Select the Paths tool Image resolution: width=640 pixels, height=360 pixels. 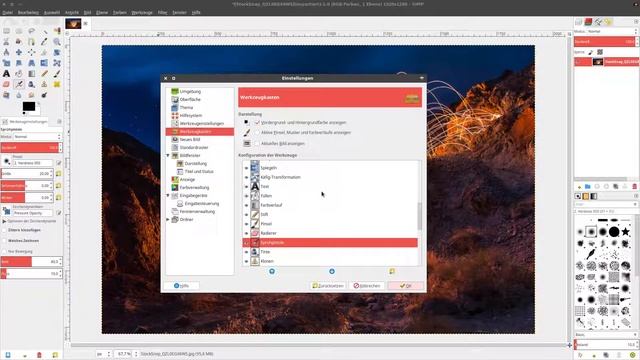click(x=31, y=42)
